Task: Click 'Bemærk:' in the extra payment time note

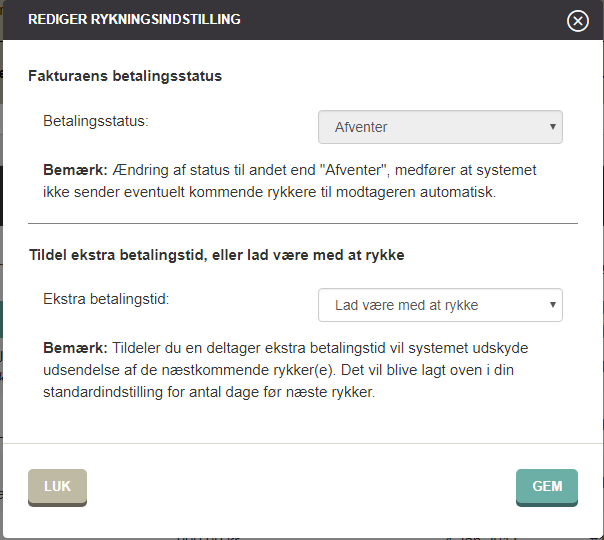Action: [x=76, y=348]
